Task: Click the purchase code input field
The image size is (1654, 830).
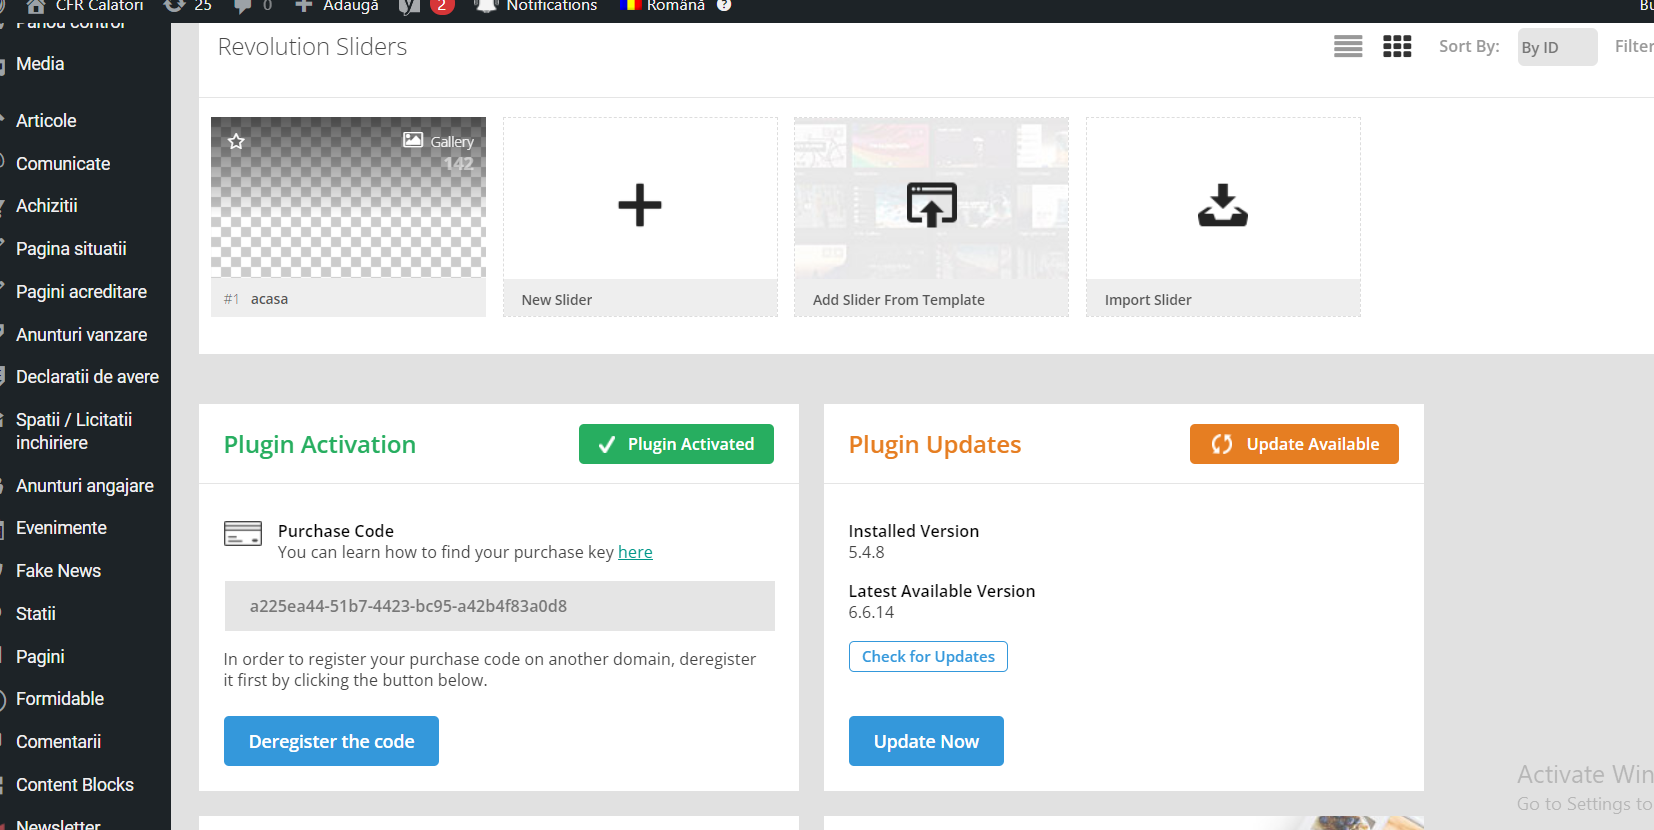Action: click(x=499, y=606)
